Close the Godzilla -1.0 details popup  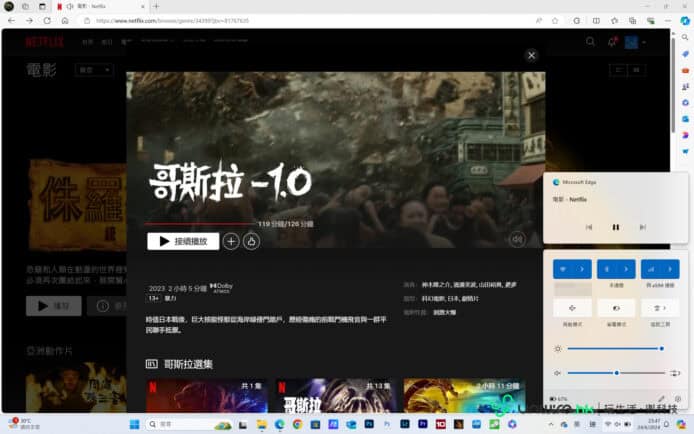point(531,56)
